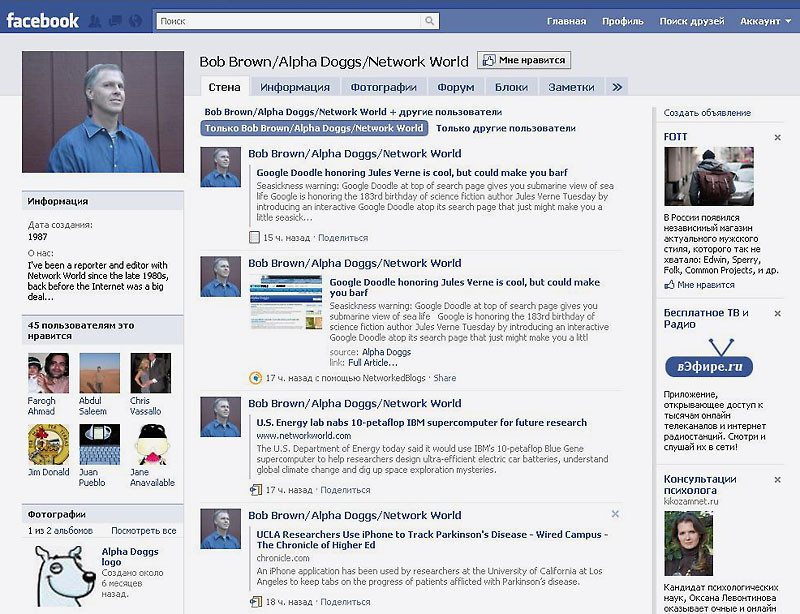Open the Аккаунт dropdown menu

765,20
